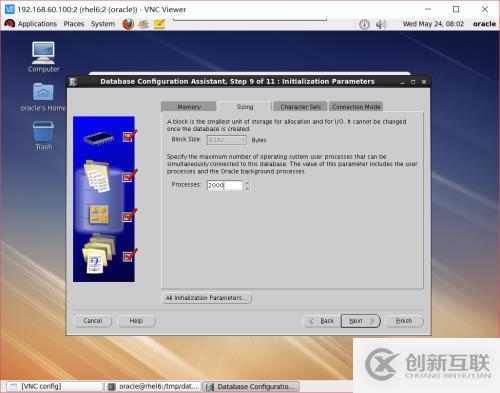The image size is (500, 393).
Task: Switch to the Character Sets tab
Action: (300, 107)
